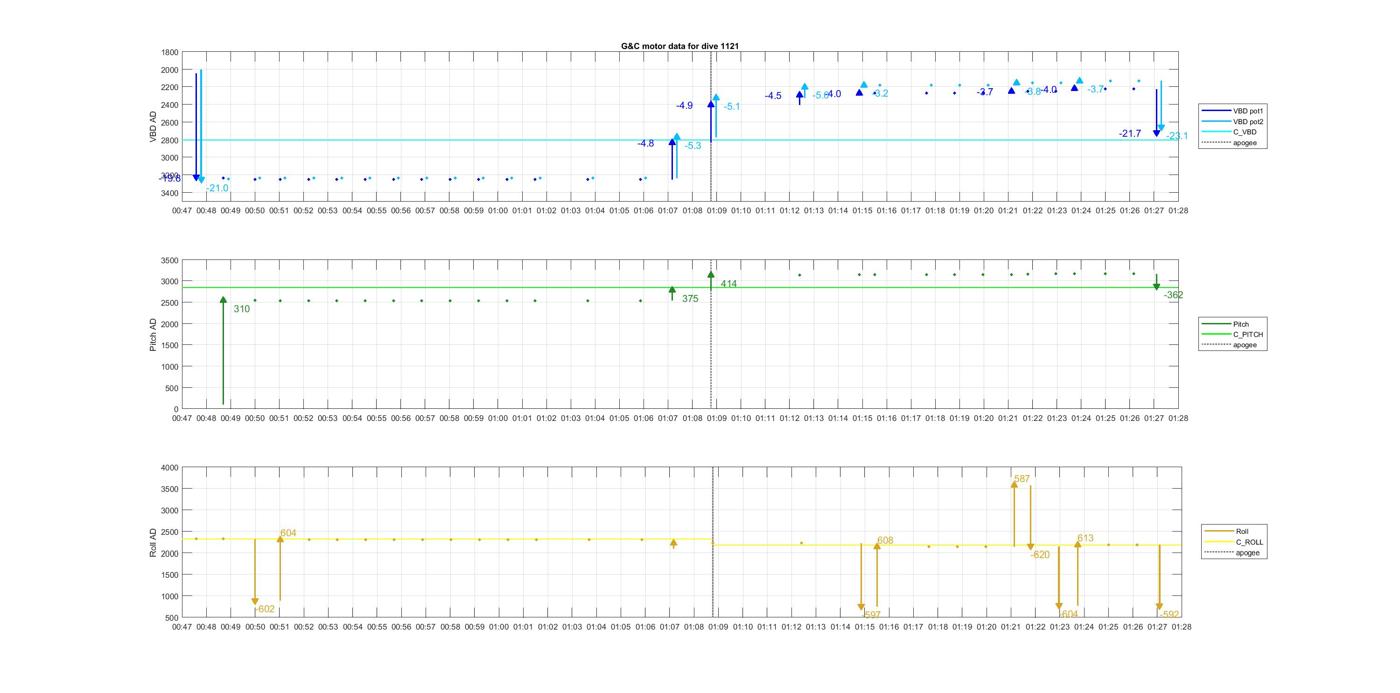The image size is (1400, 693).
Task: Click the '-23.1' VBD data label
Action: coord(1177,136)
